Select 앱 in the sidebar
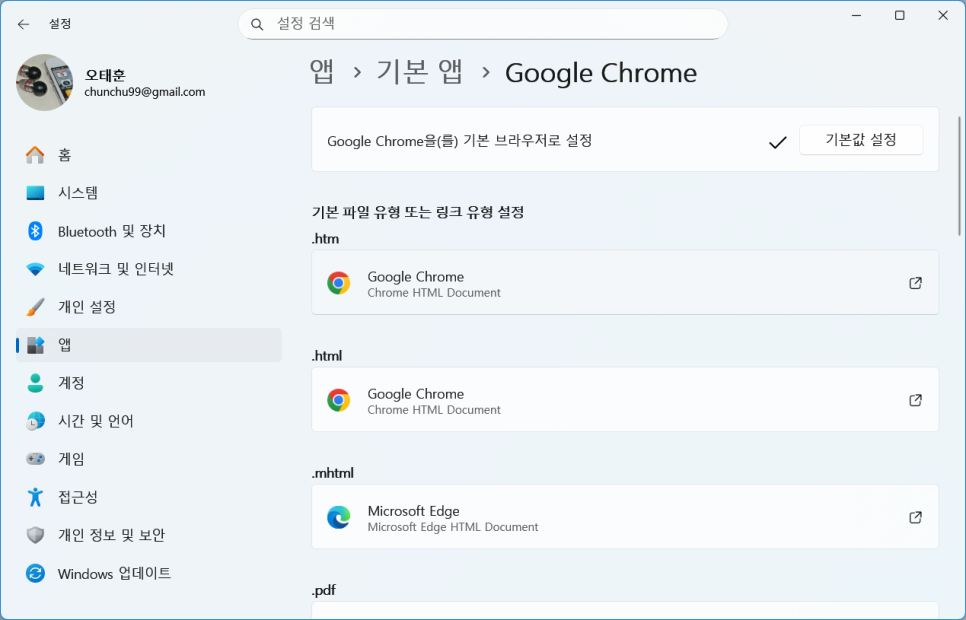Image resolution: width=966 pixels, height=620 pixels. pyautogui.click(x=148, y=345)
